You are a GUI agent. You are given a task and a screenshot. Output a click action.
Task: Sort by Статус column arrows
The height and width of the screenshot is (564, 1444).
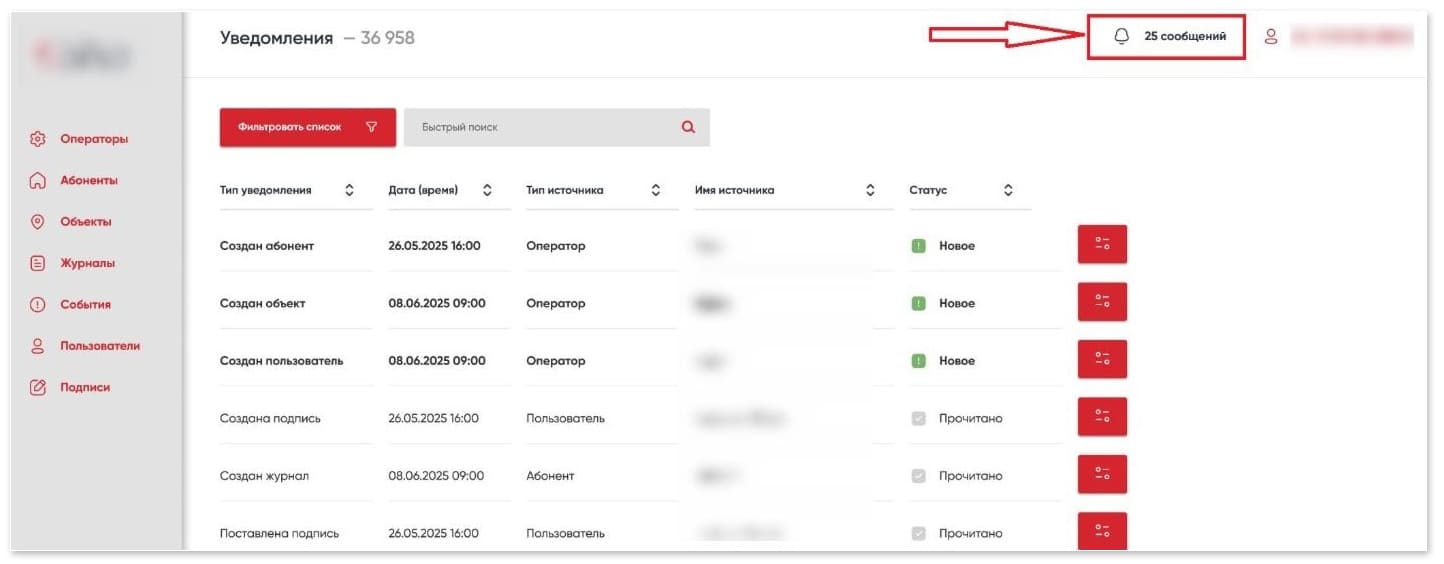pos(1008,190)
